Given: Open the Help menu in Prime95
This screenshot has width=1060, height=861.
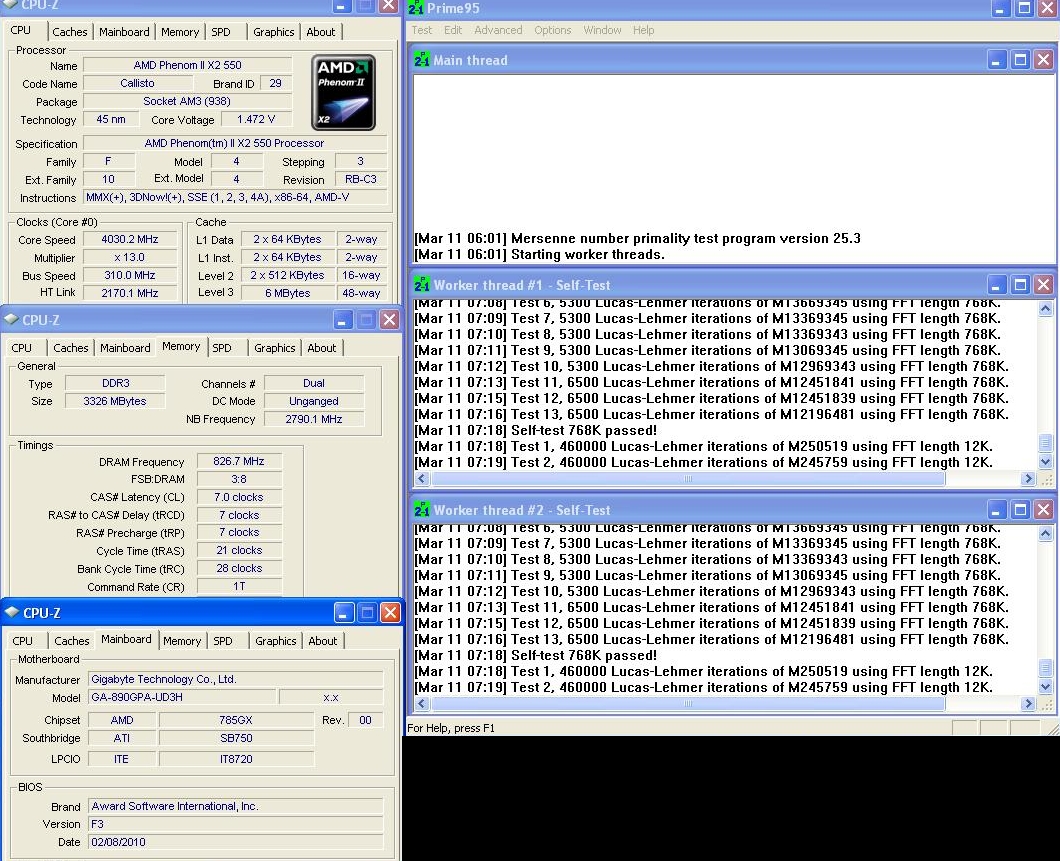Looking at the screenshot, I should (x=643, y=30).
